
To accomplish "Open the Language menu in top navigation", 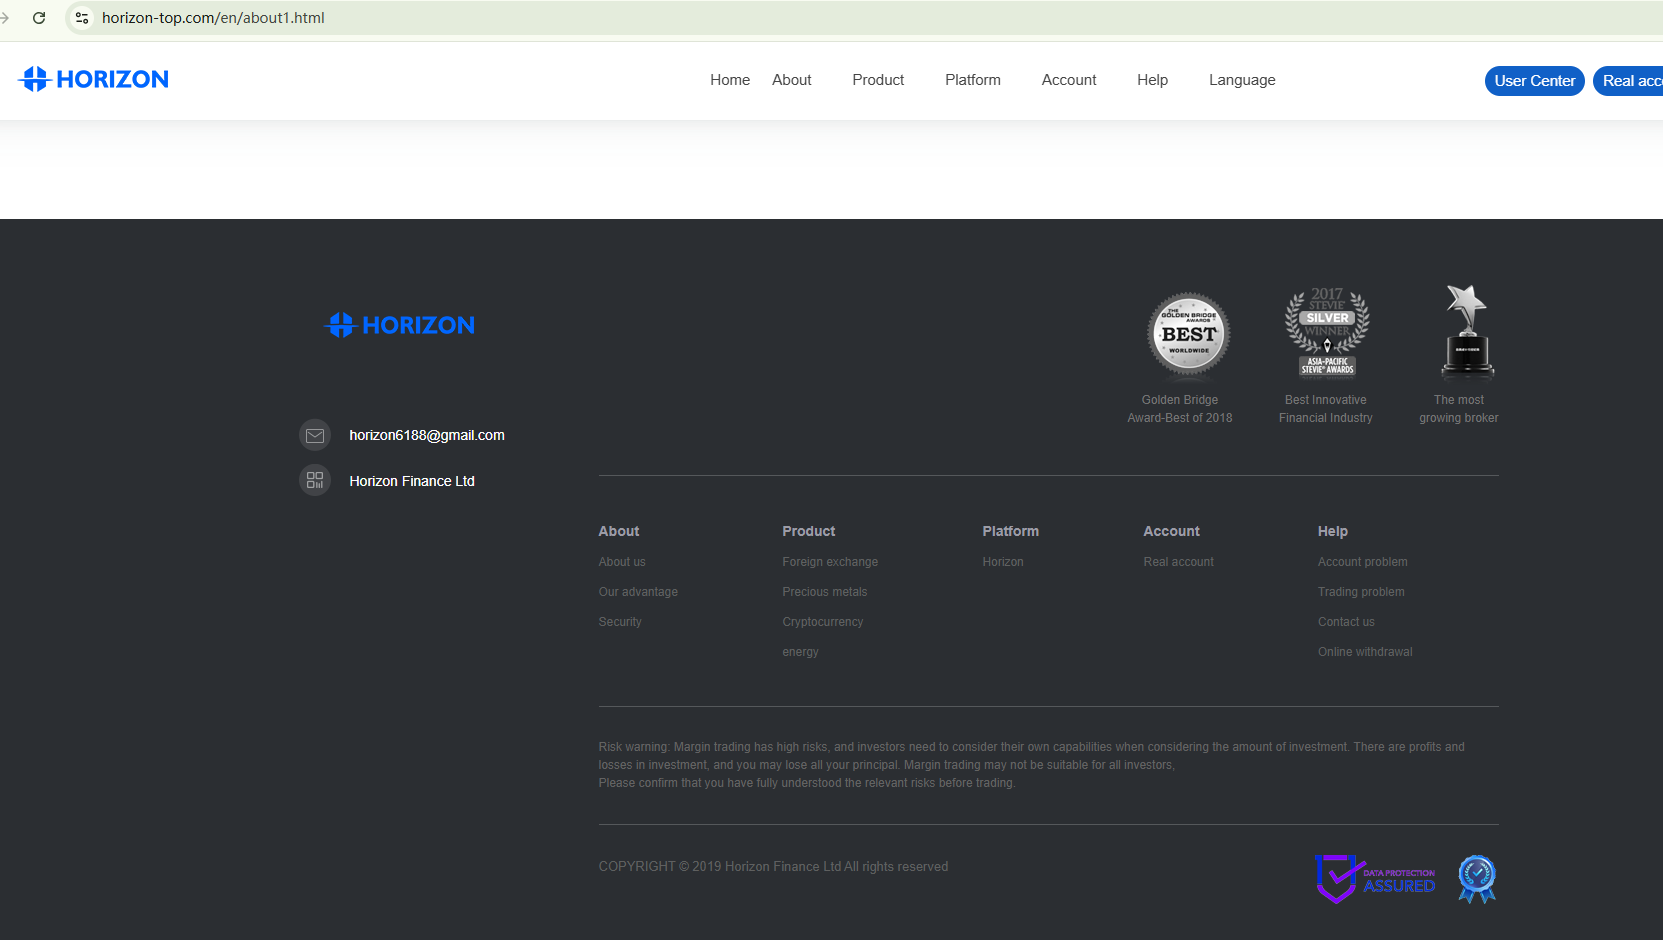I will 1242,80.
